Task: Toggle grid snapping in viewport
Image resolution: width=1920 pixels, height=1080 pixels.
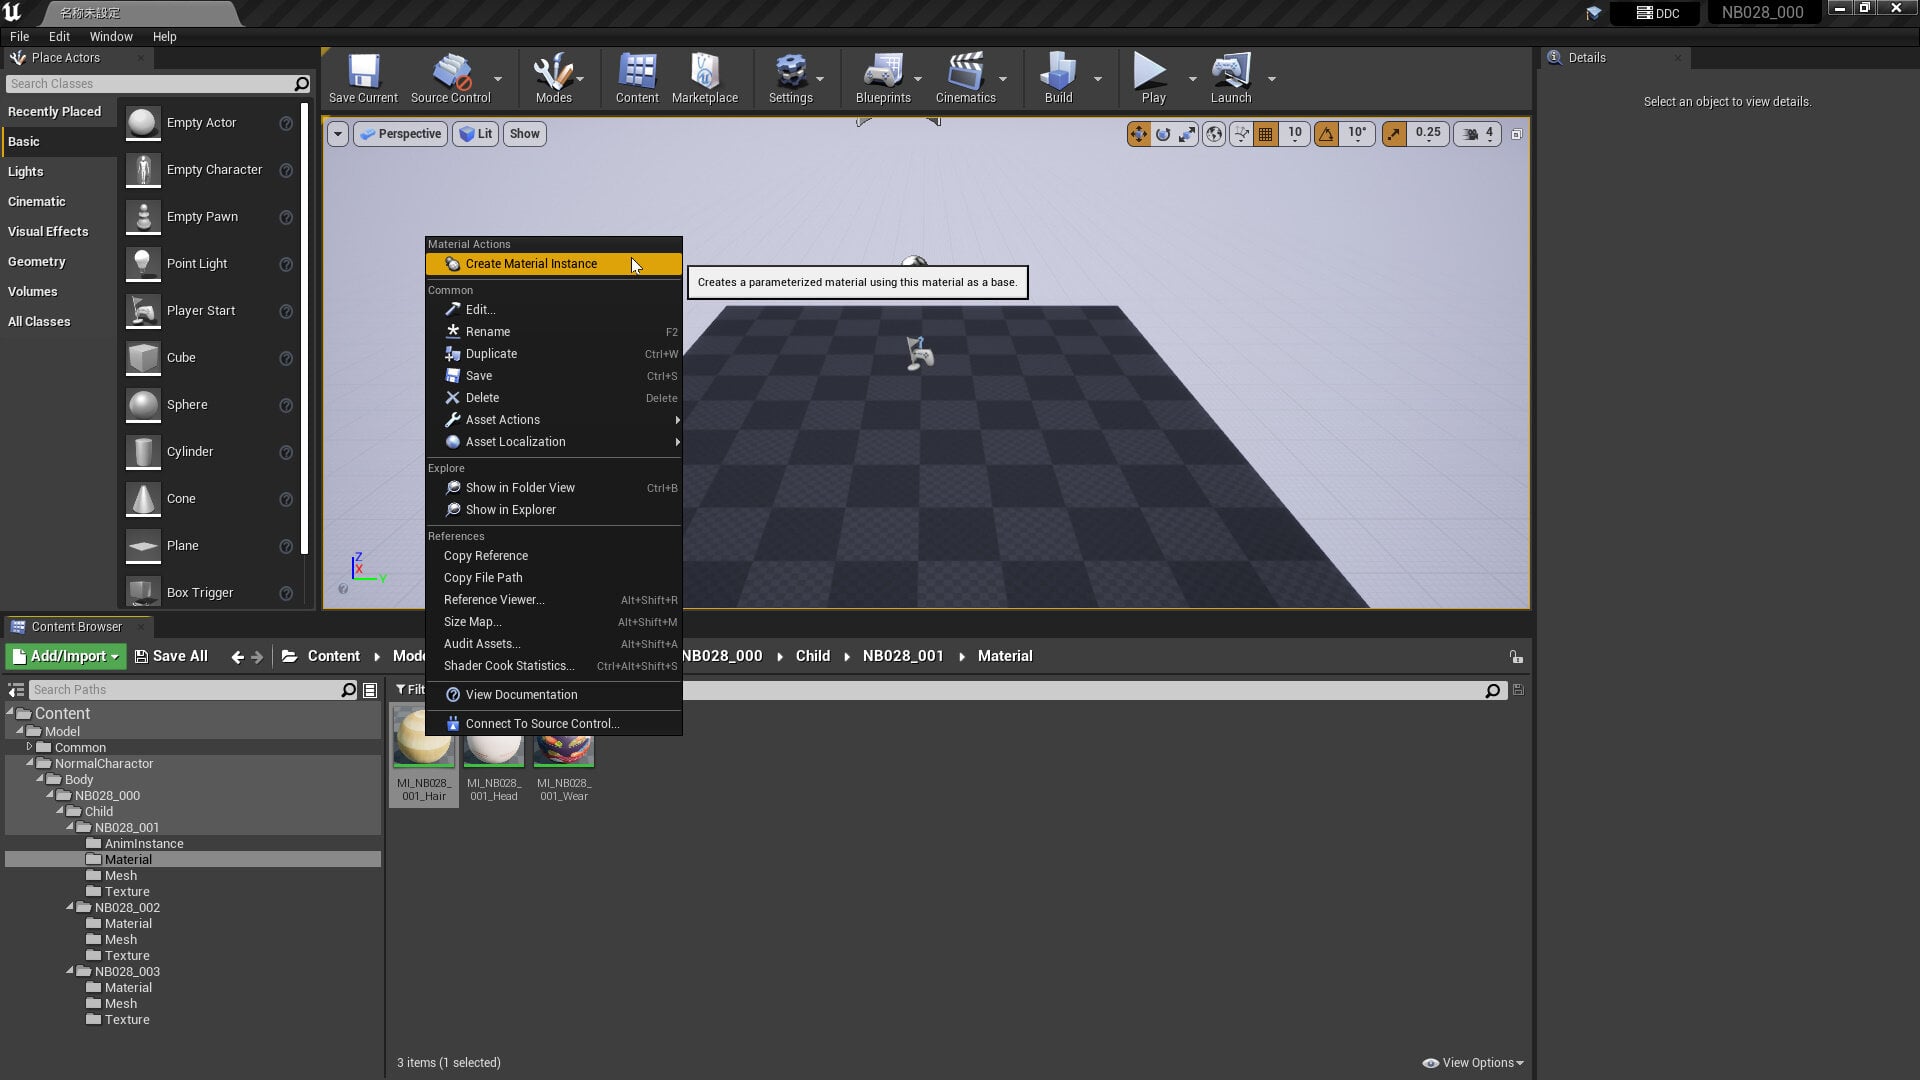Action: point(1266,134)
